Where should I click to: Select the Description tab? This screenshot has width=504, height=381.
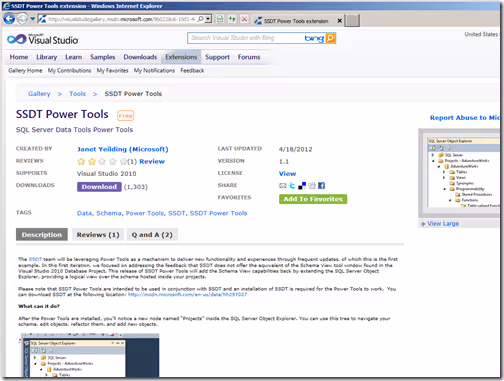42,235
